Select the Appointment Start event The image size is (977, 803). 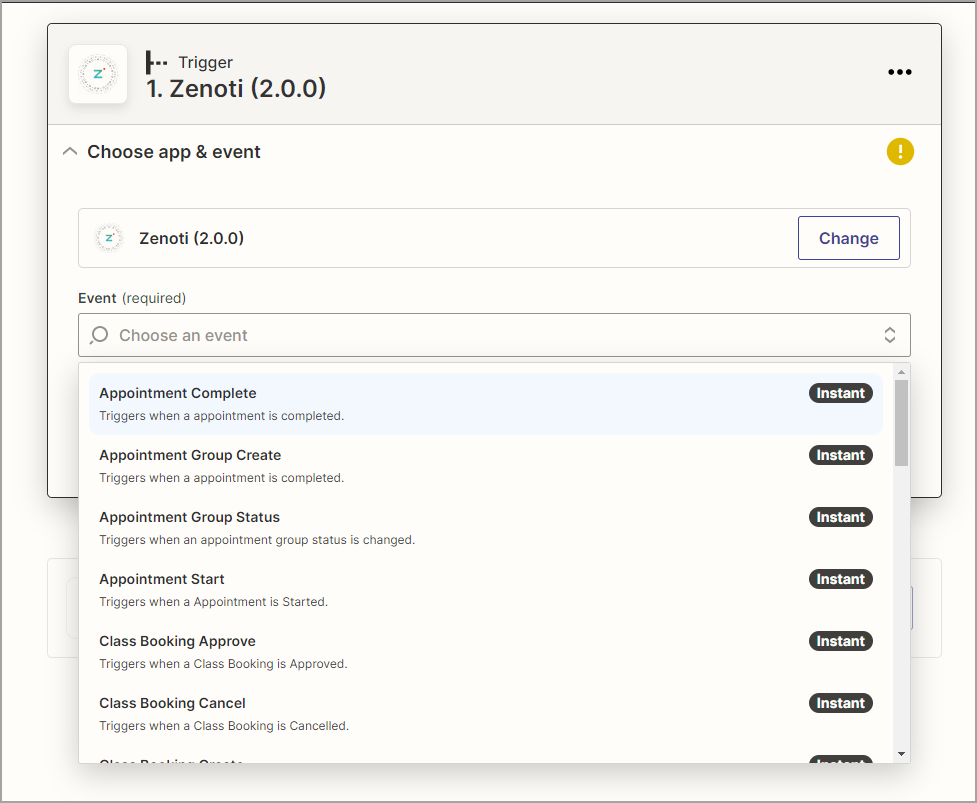[x=486, y=590]
